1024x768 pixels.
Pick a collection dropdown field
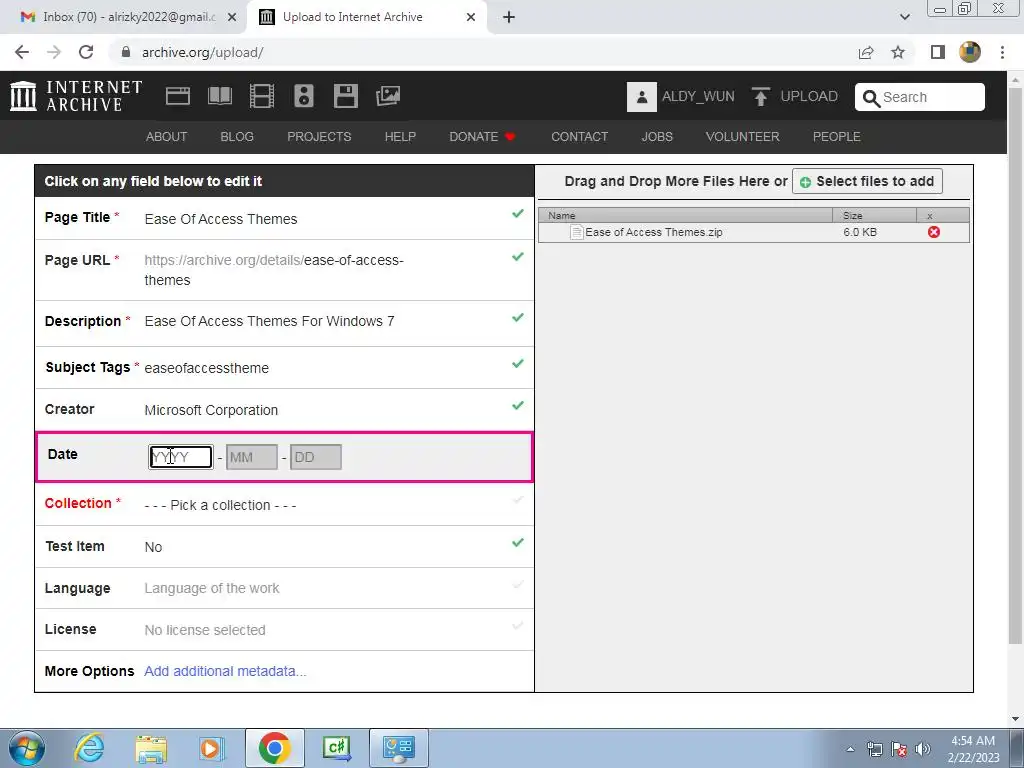[x=285, y=504]
